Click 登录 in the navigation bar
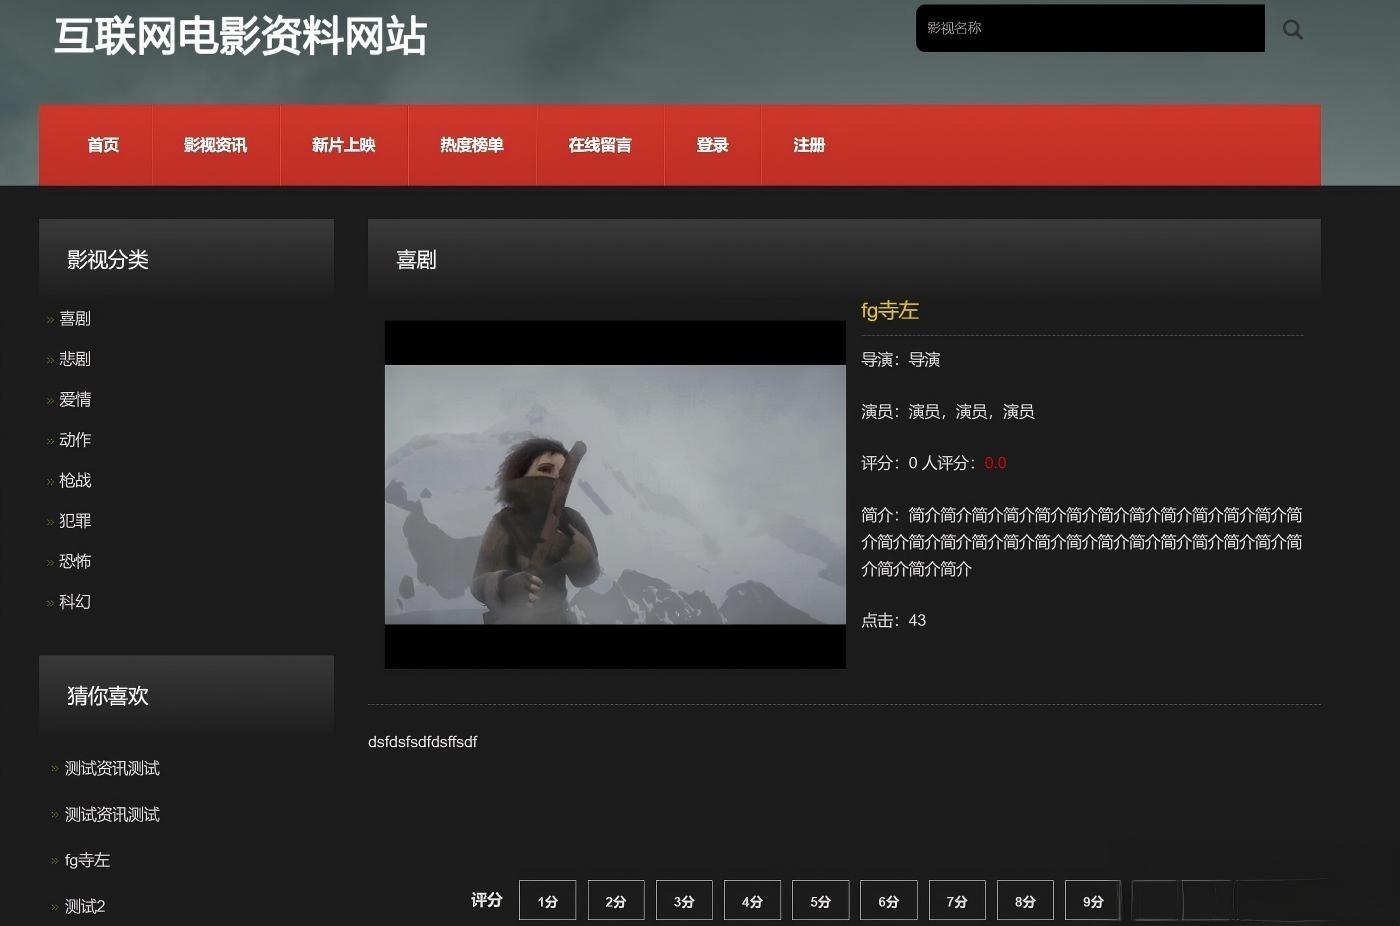1400x926 pixels. (x=712, y=145)
